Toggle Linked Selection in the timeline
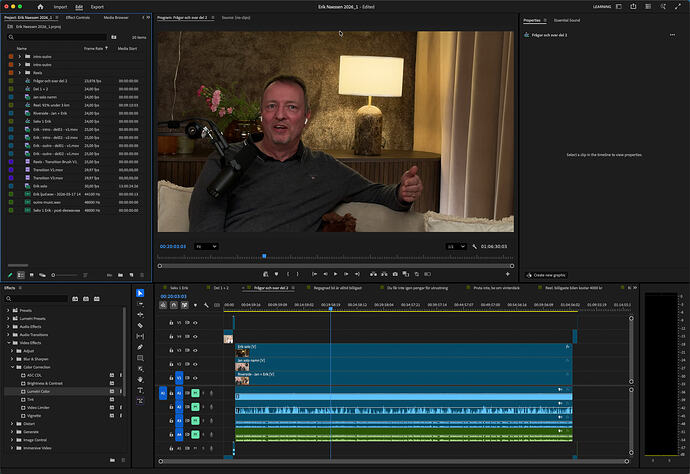Image resolution: width=690 pixels, height=474 pixels. 185,305
